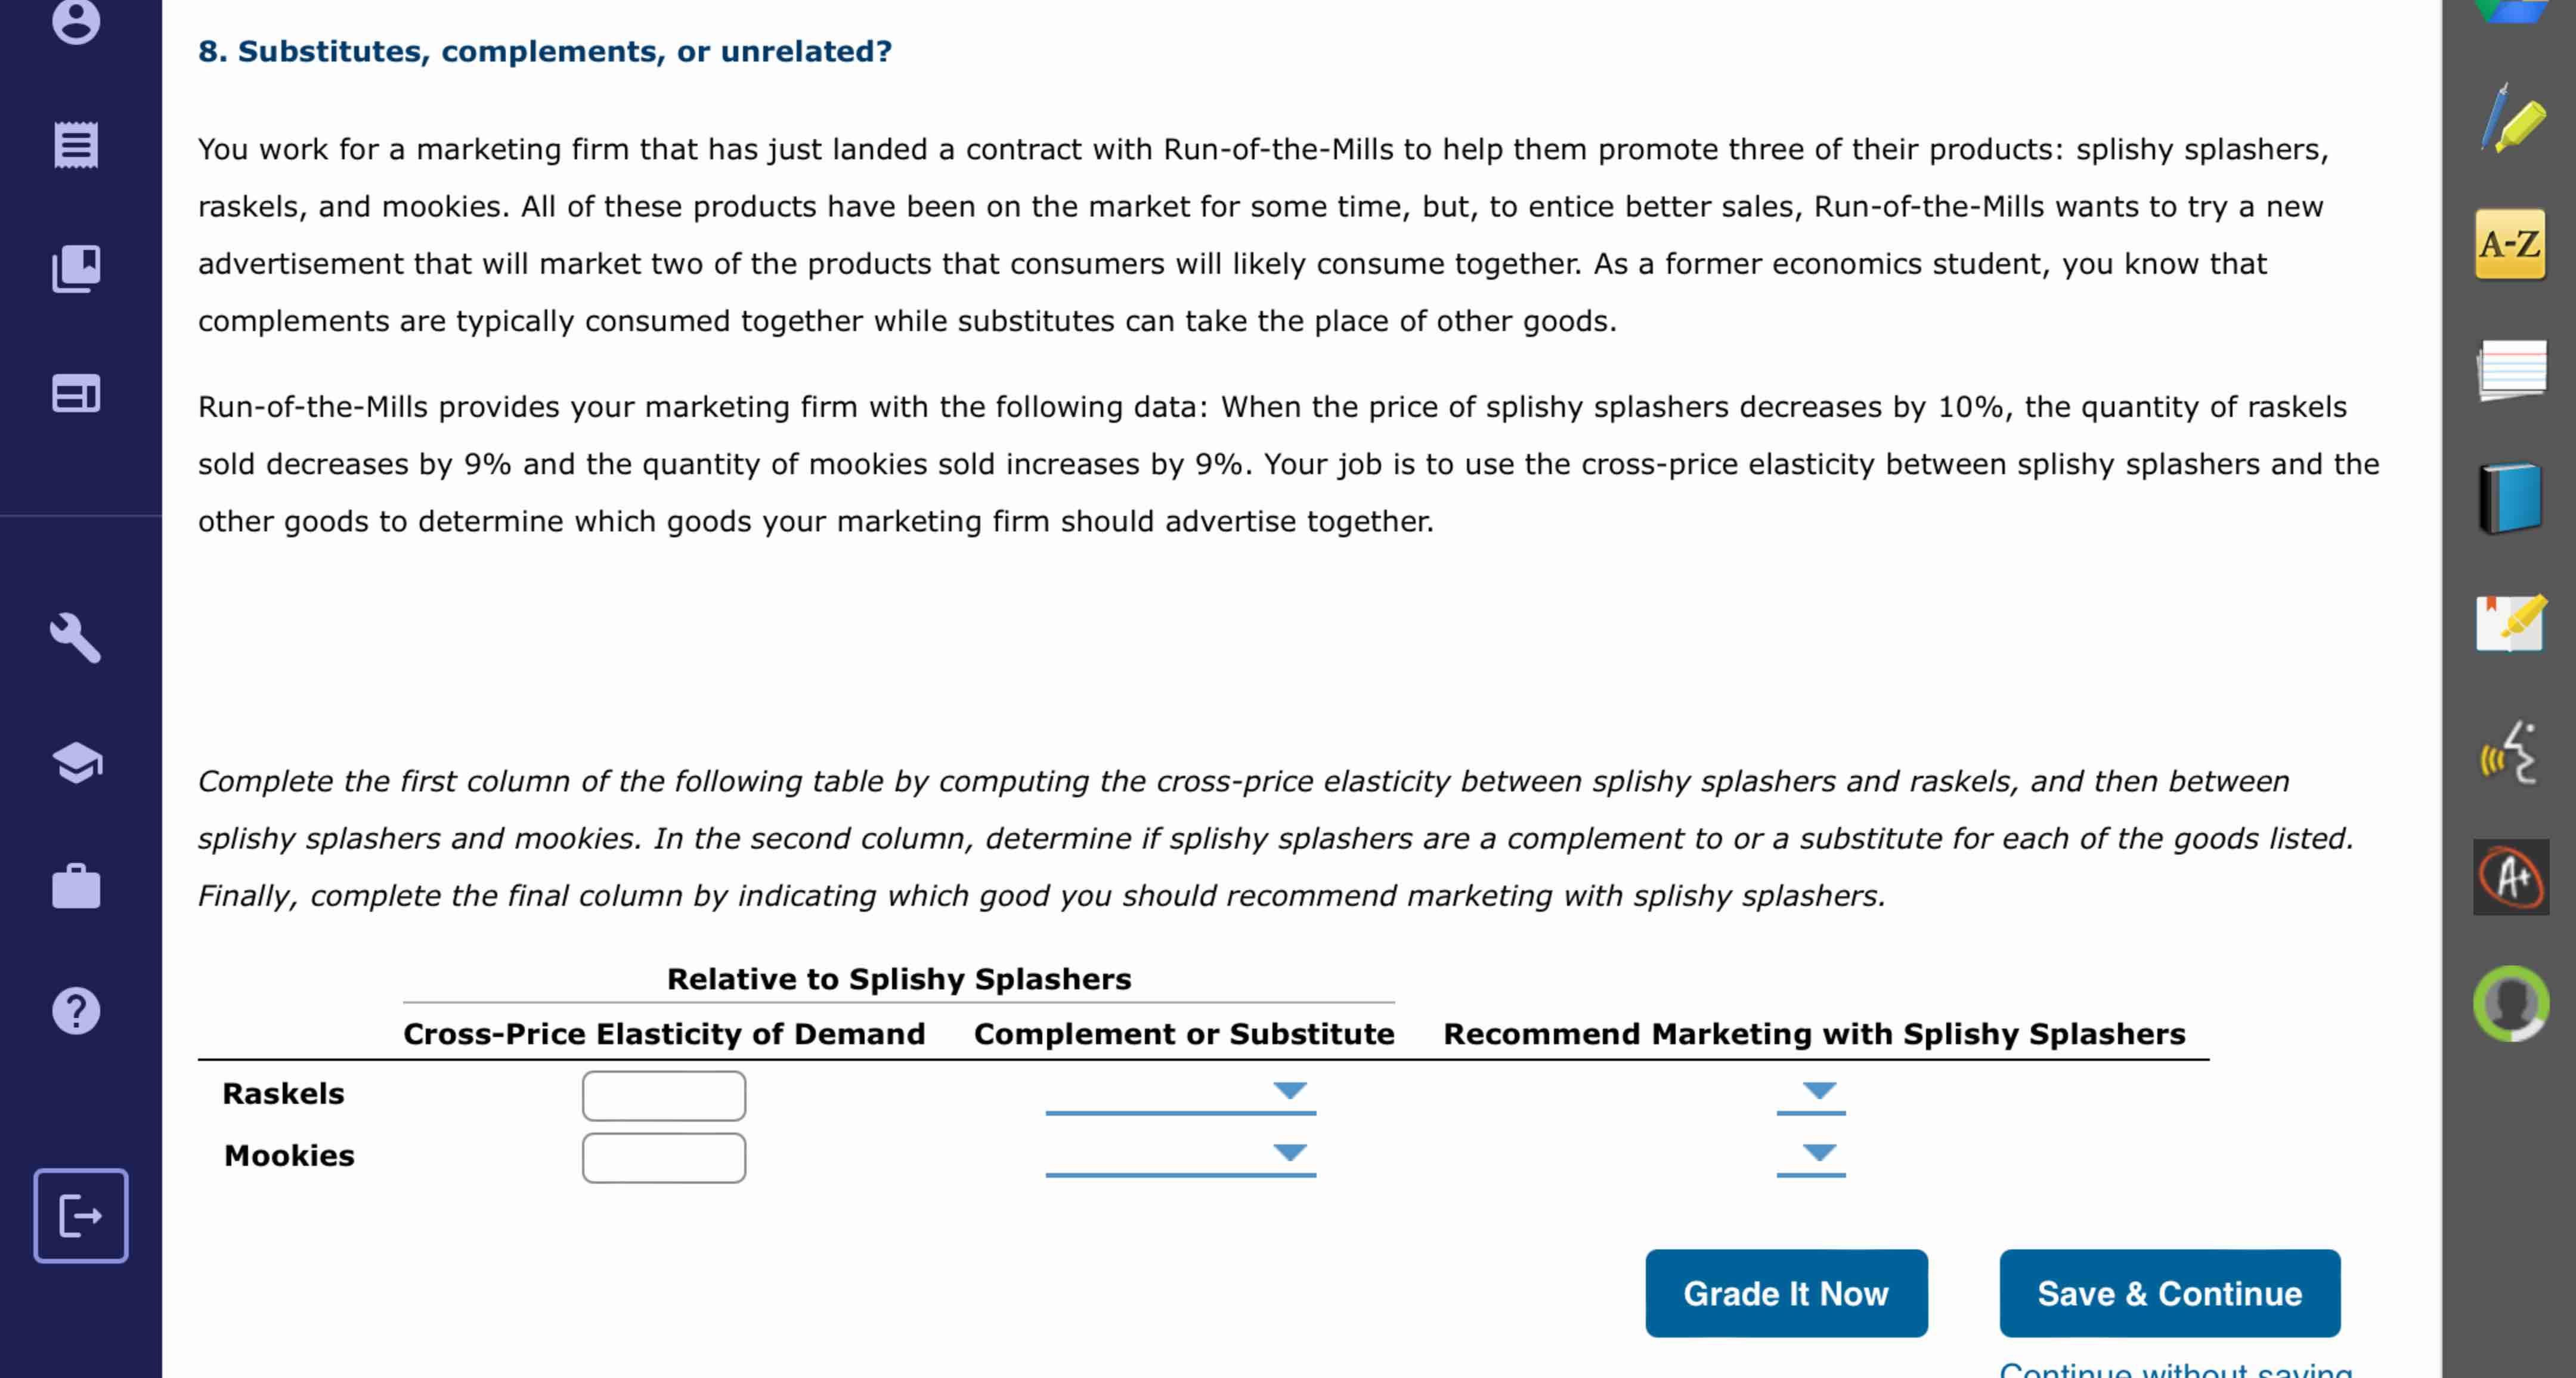Click the sign out exit icon
Image resolution: width=2576 pixels, height=1378 pixels.
coord(81,1215)
